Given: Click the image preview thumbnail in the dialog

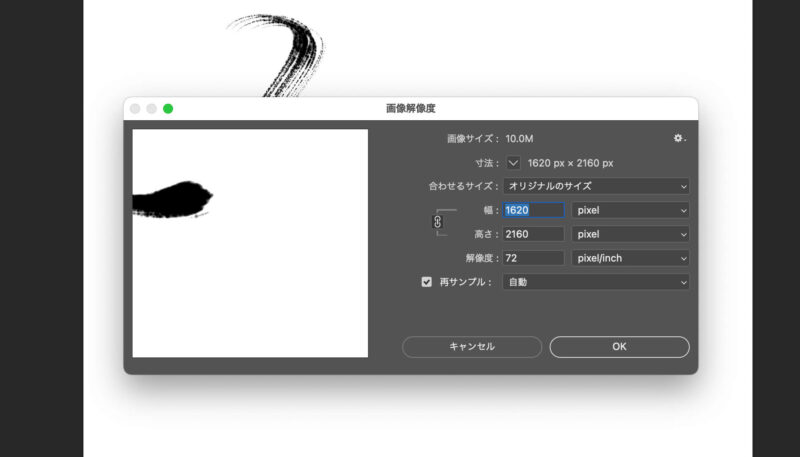Looking at the screenshot, I should click(x=250, y=243).
